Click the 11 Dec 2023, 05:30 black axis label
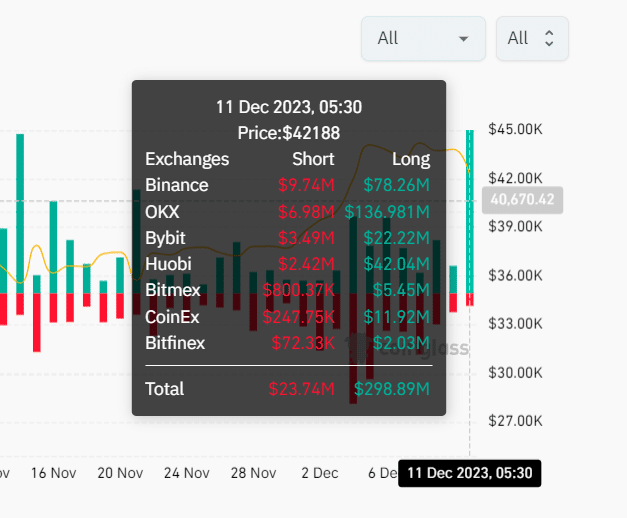The width and height of the screenshot is (627, 518). [x=469, y=473]
